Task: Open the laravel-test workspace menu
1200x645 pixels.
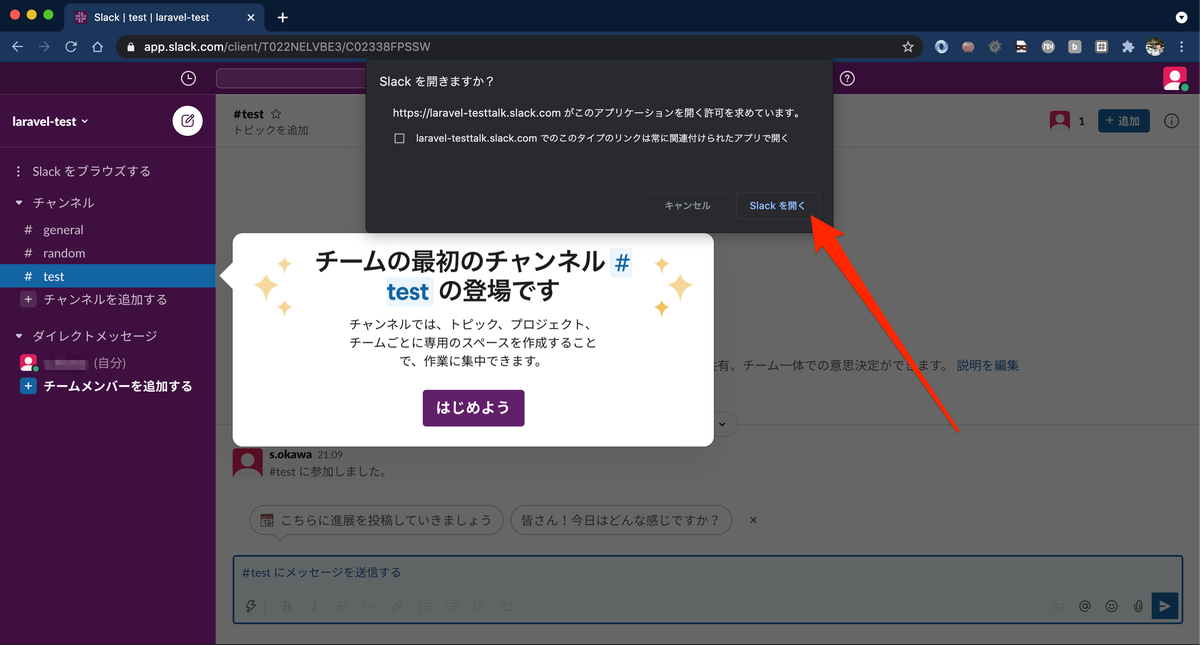Action: (50, 121)
